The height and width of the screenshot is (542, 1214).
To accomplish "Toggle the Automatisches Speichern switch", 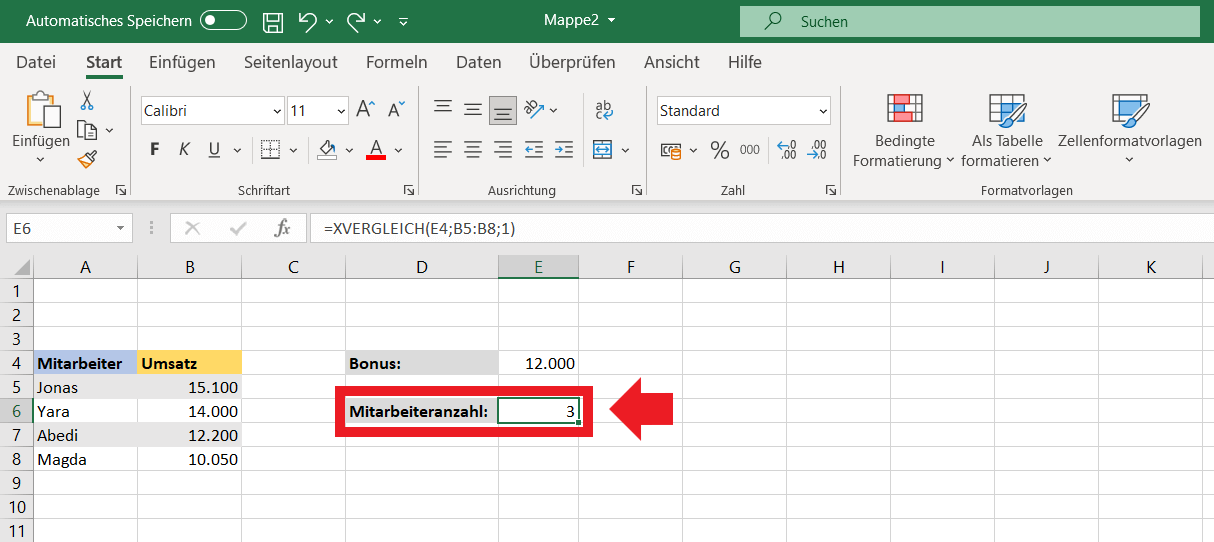I will [223, 20].
